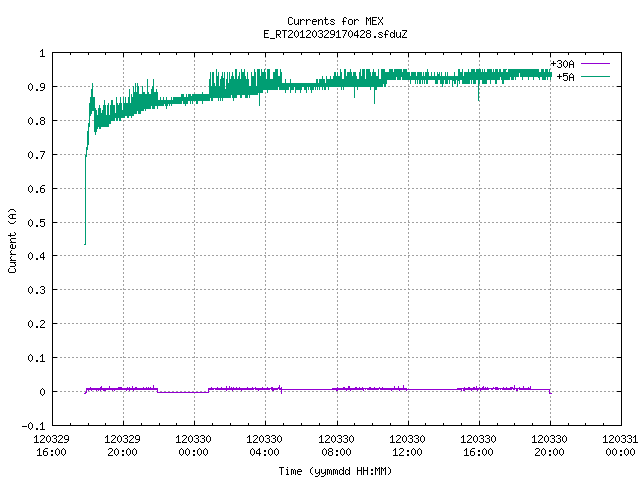Image resolution: width=640 pixels, height=480 pixels.
Task: Click the x-axis label '120330 00:00'
Action: click(x=193, y=446)
